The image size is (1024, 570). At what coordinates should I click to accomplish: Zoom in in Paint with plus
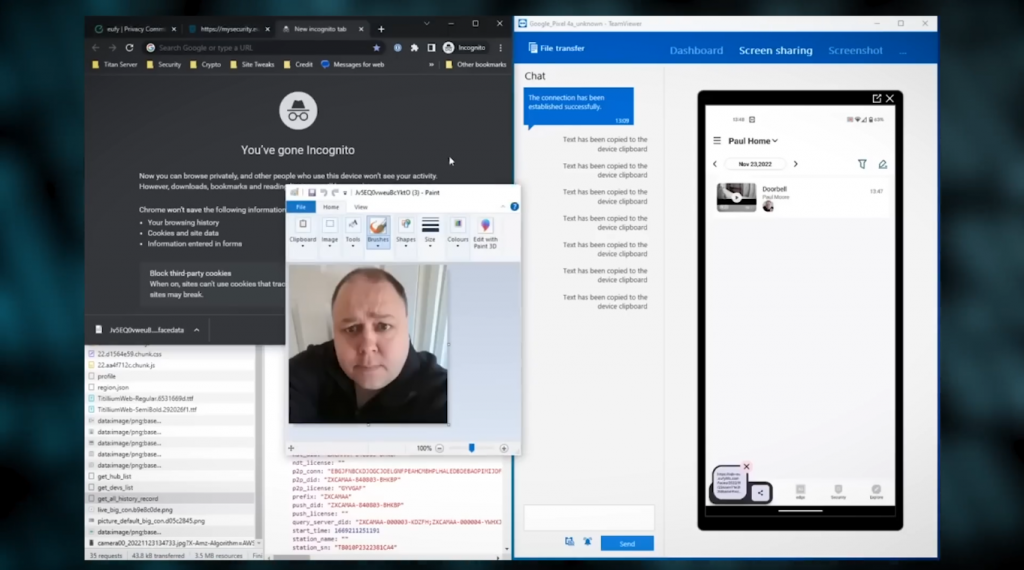[x=504, y=449]
